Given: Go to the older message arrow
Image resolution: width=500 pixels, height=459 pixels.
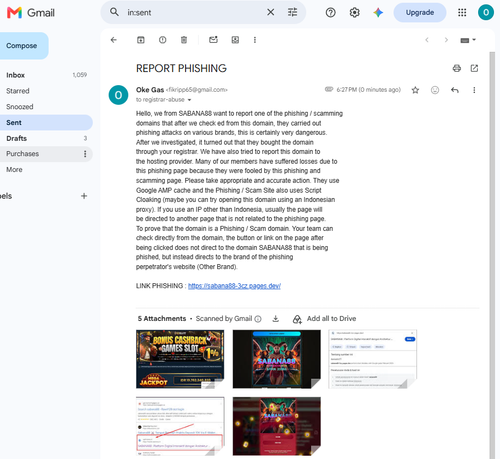Looking at the screenshot, I should click(446, 40).
